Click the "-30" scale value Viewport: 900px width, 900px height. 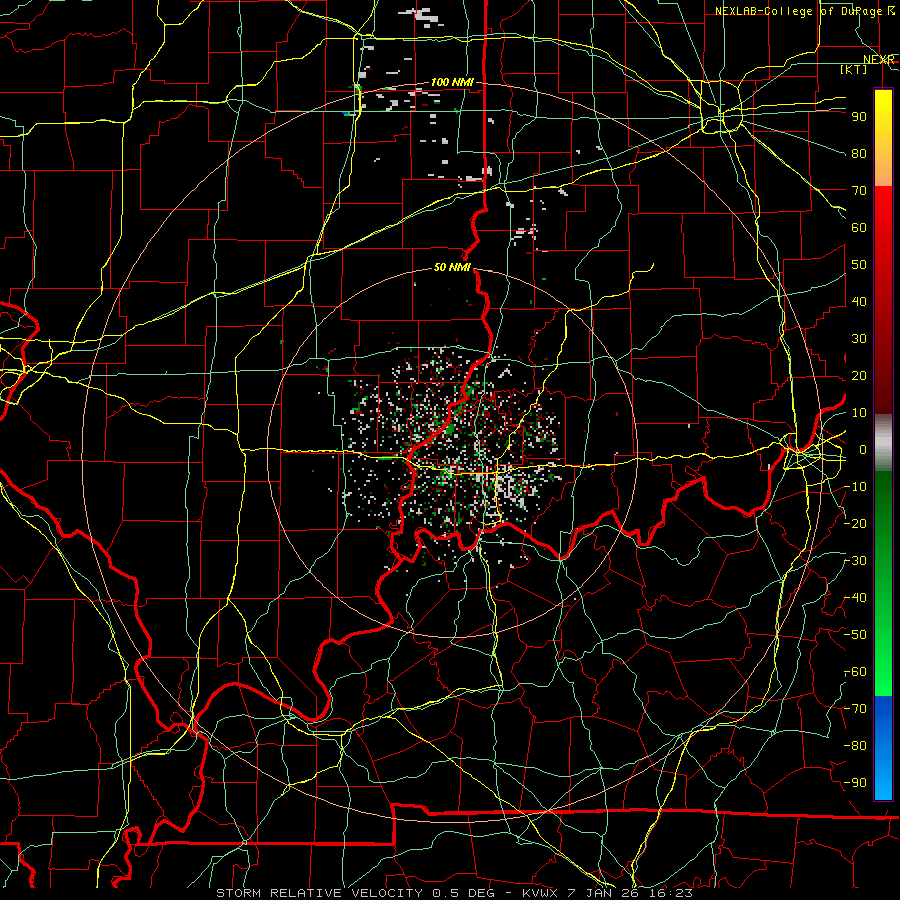855,561
